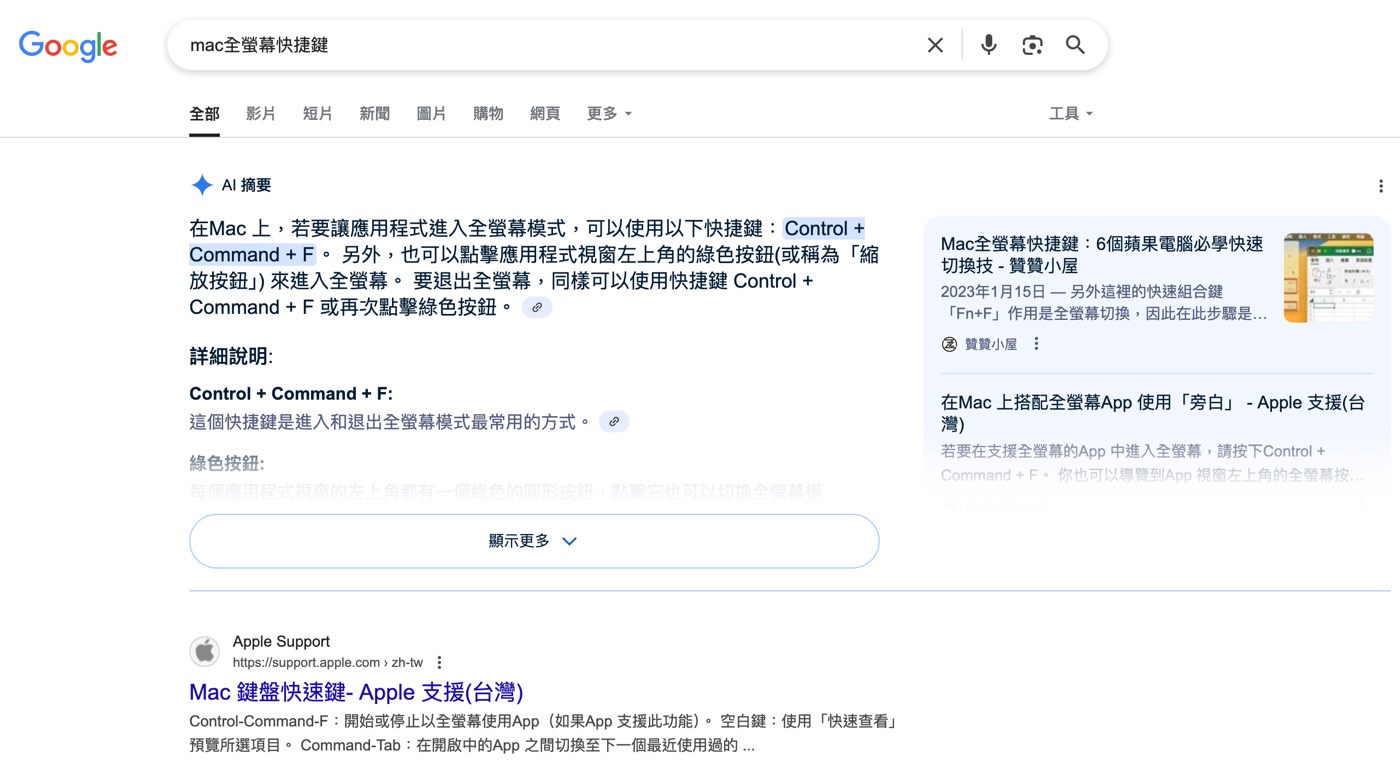Click source link icon after 綠色按鈕 sentence

[537, 307]
